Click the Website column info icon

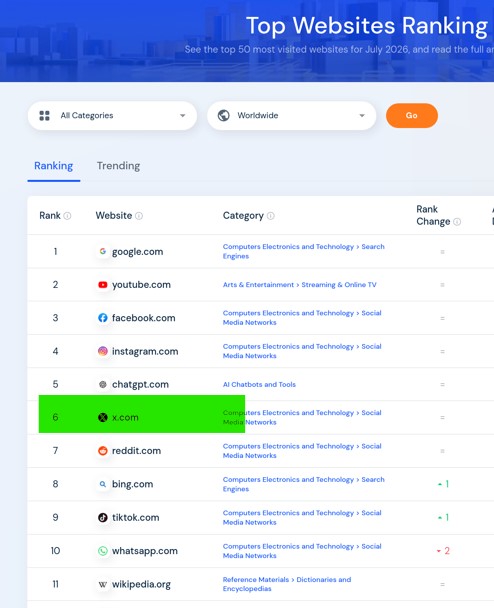[x=139, y=216]
